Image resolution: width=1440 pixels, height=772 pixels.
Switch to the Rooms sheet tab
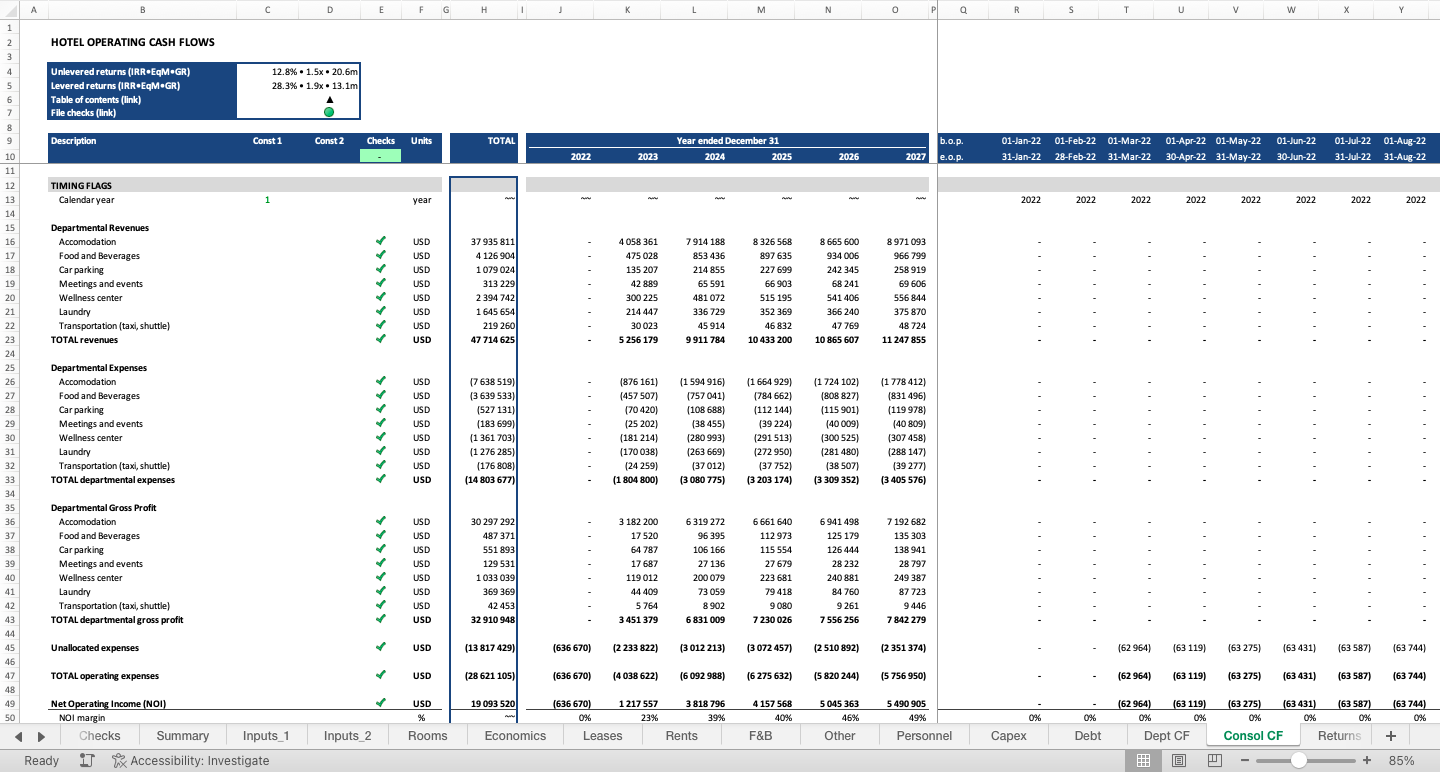coord(427,735)
